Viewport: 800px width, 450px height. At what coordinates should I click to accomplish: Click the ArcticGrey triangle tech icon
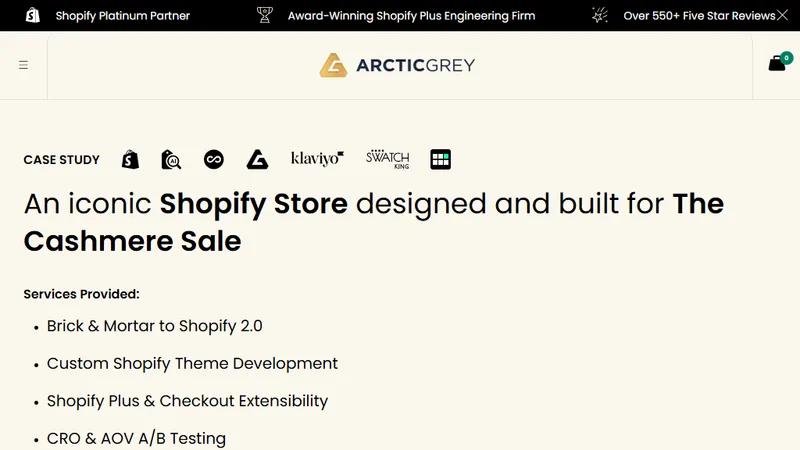click(257, 159)
